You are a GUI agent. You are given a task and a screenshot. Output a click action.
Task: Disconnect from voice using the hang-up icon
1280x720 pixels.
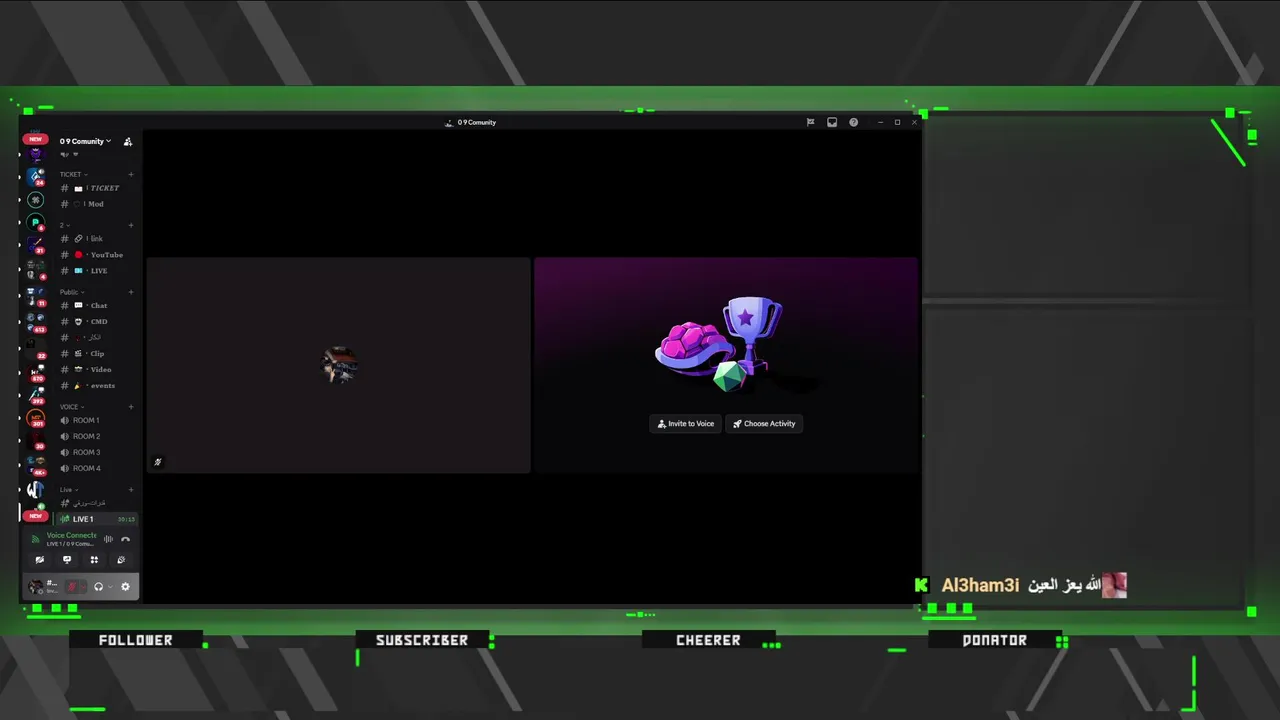point(125,539)
